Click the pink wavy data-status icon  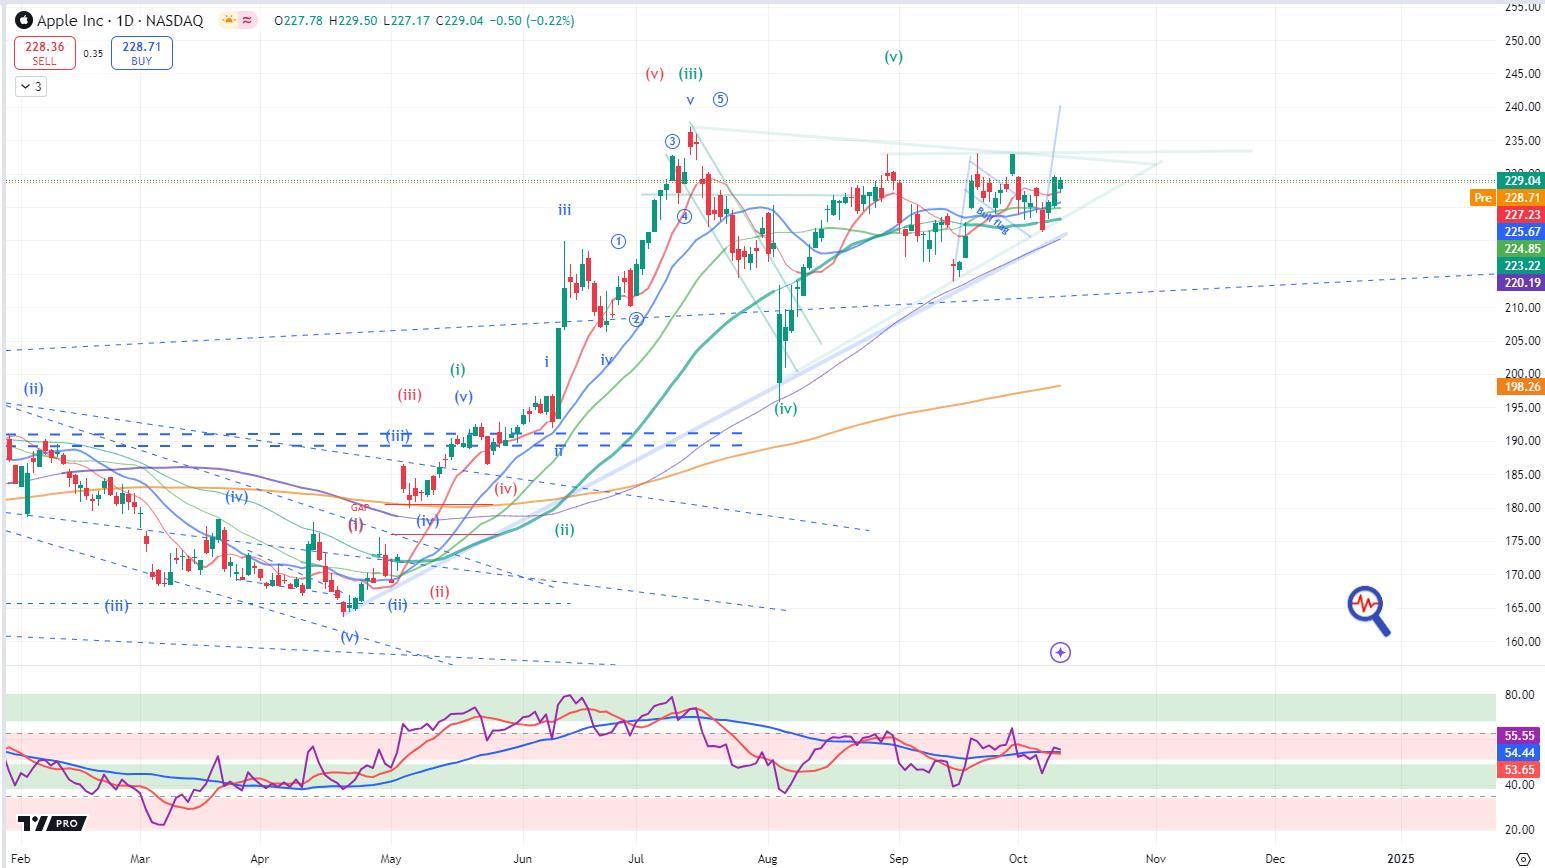[247, 20]
